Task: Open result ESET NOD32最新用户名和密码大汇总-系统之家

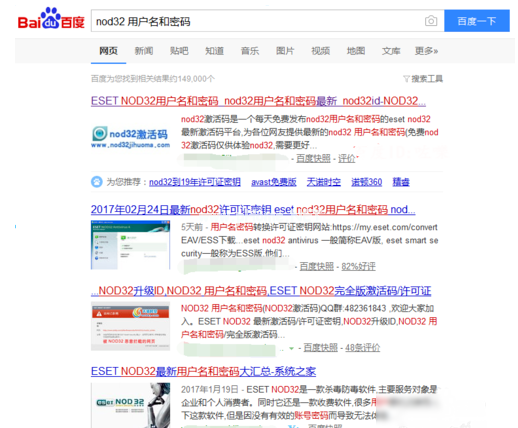Action: tap(203, 371)
